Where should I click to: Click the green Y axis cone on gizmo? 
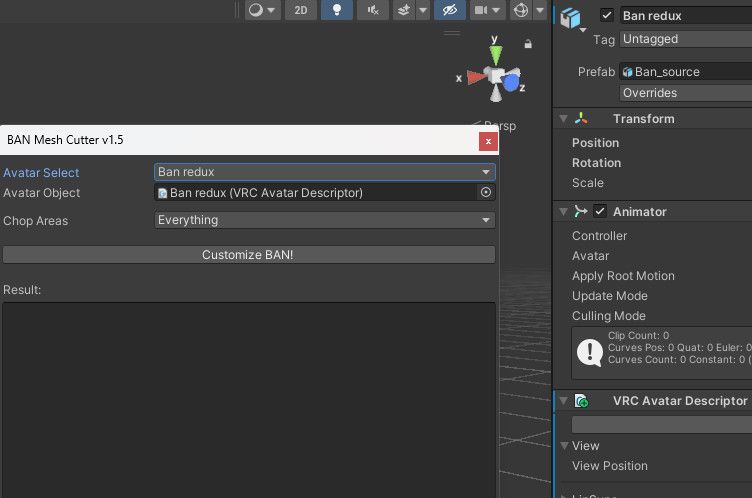tap(496, 55)
